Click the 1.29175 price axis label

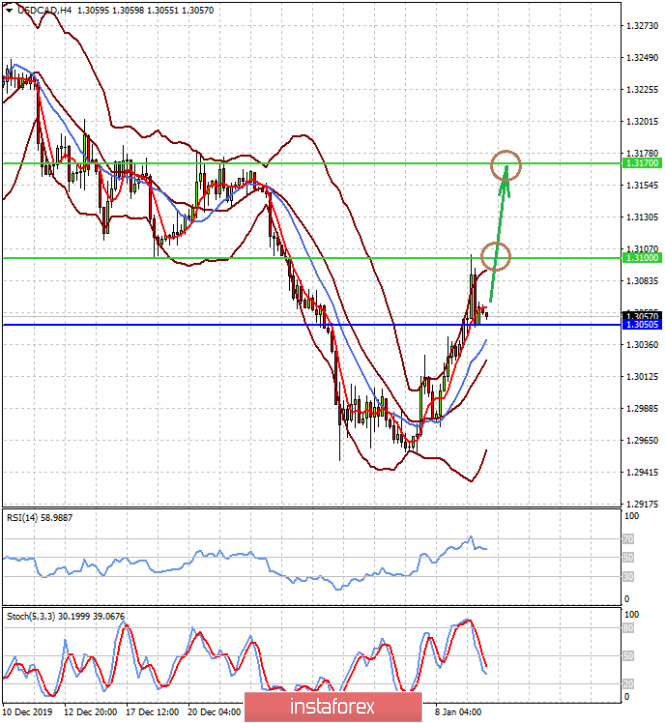642,504
